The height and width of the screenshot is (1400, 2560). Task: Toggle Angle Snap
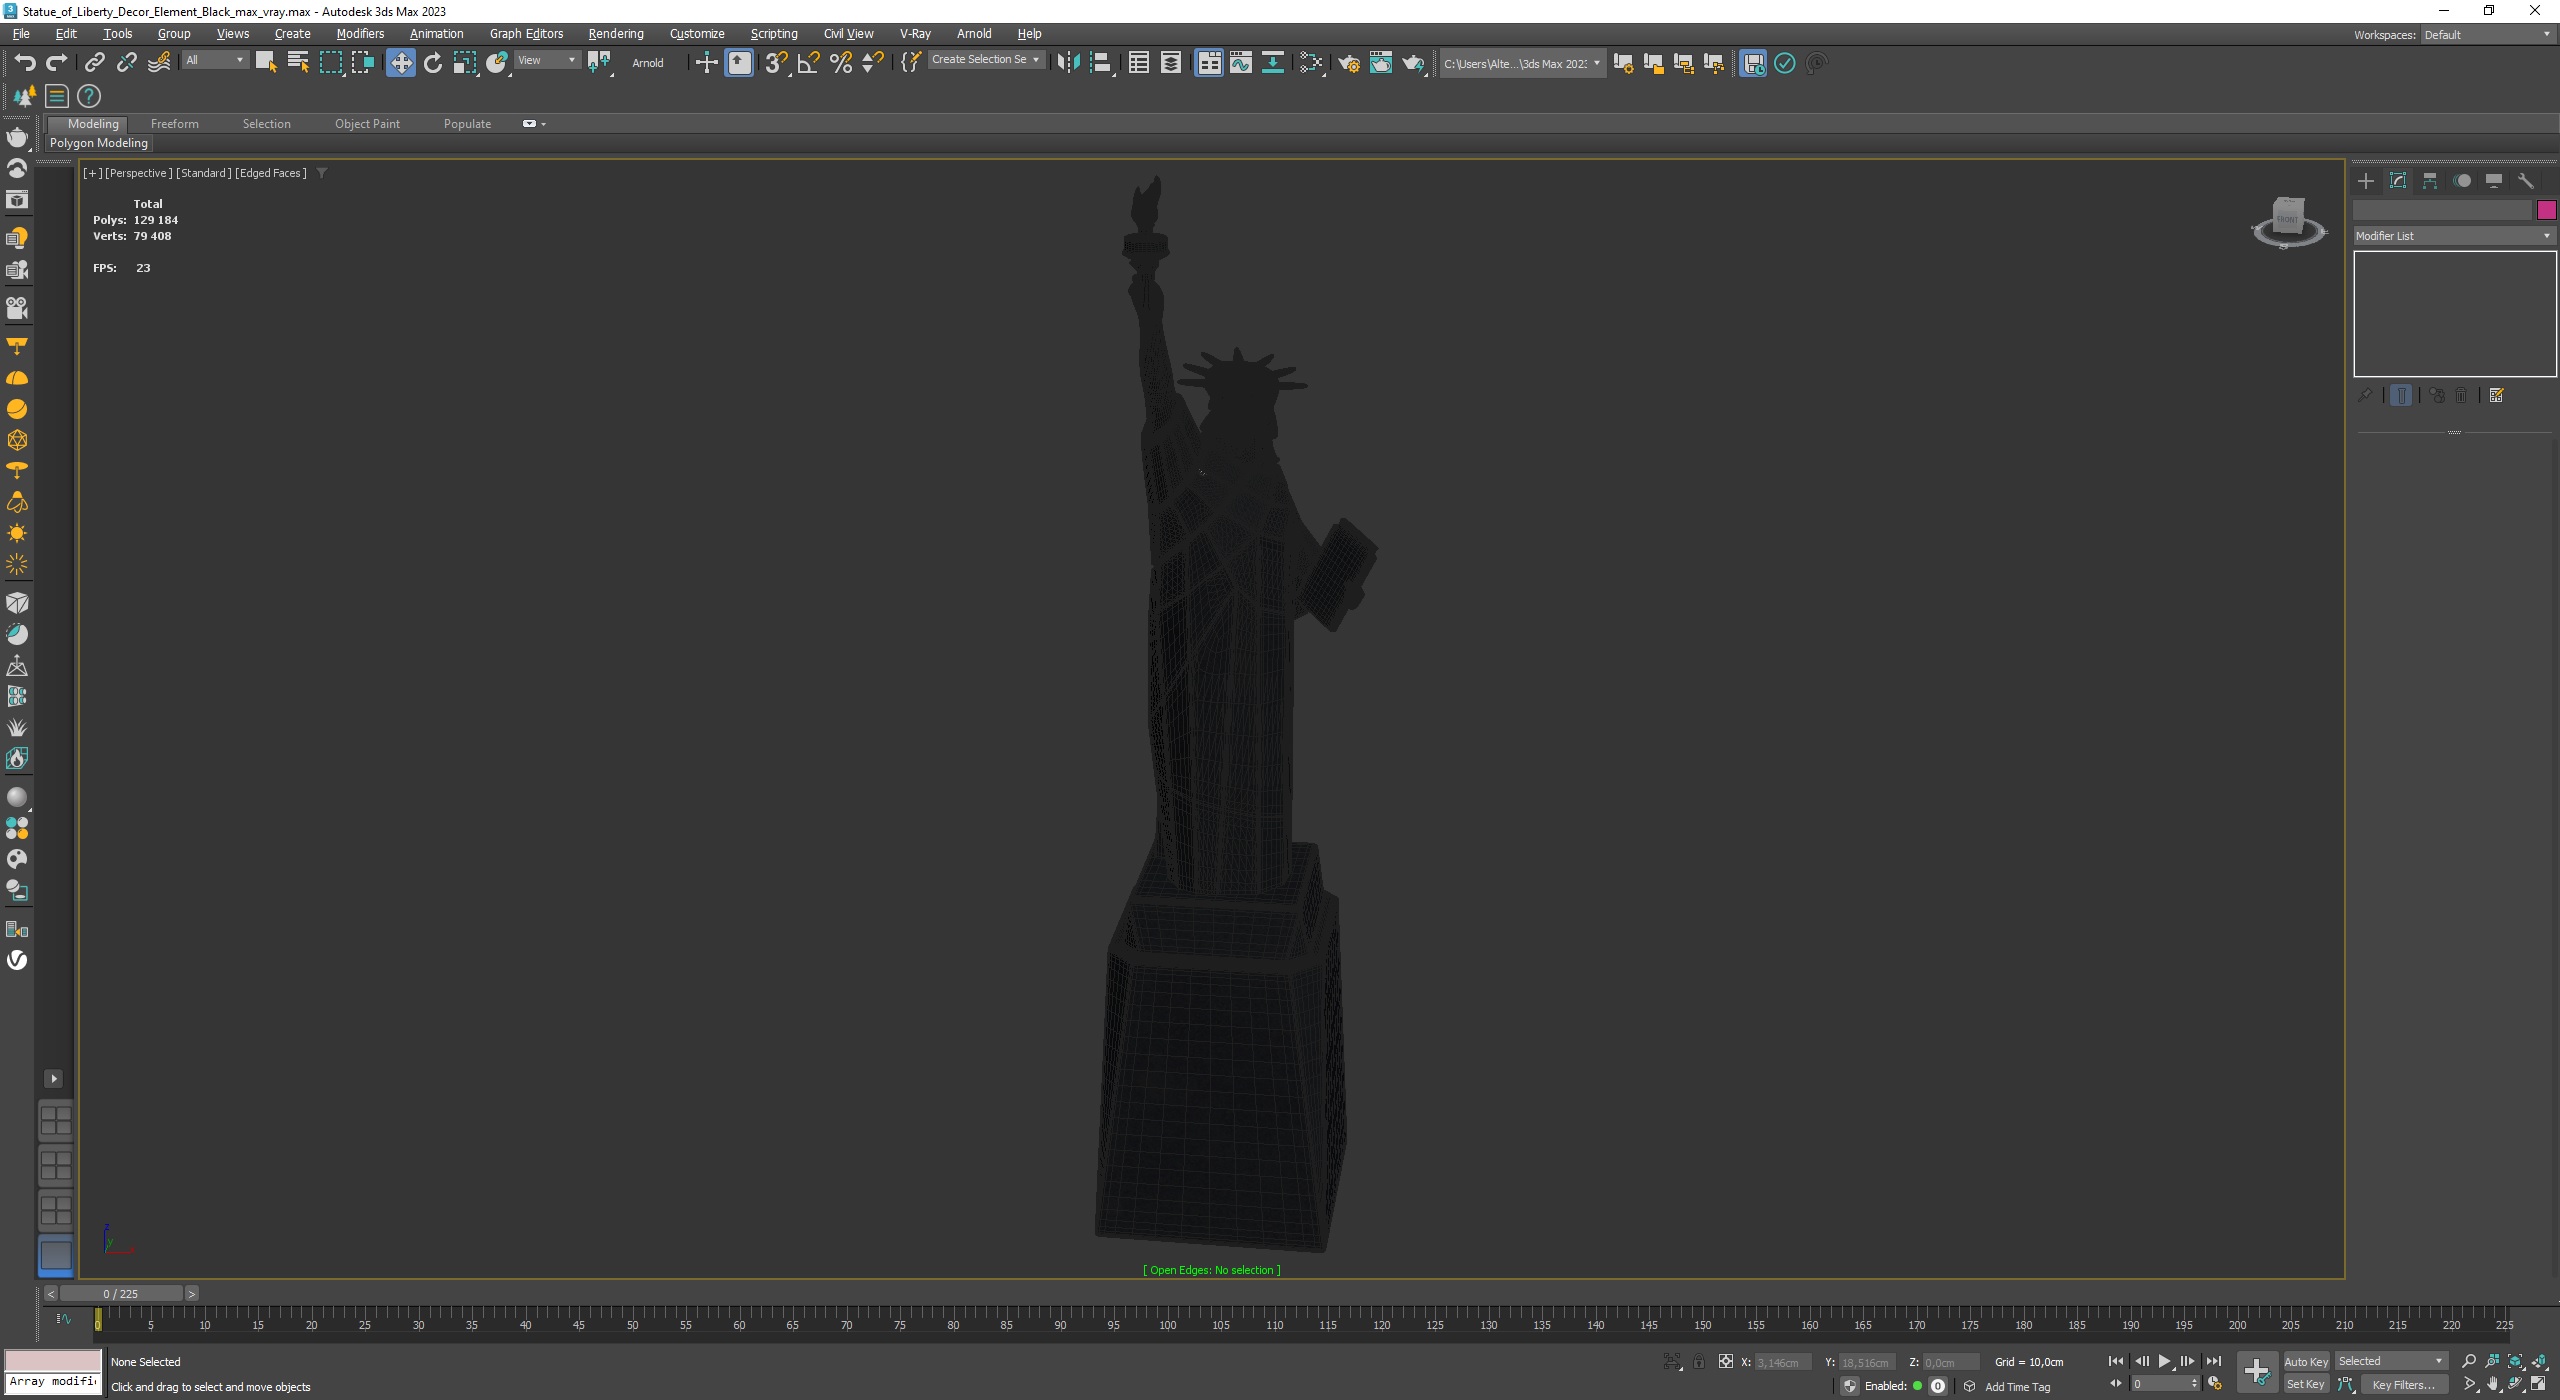808,63
